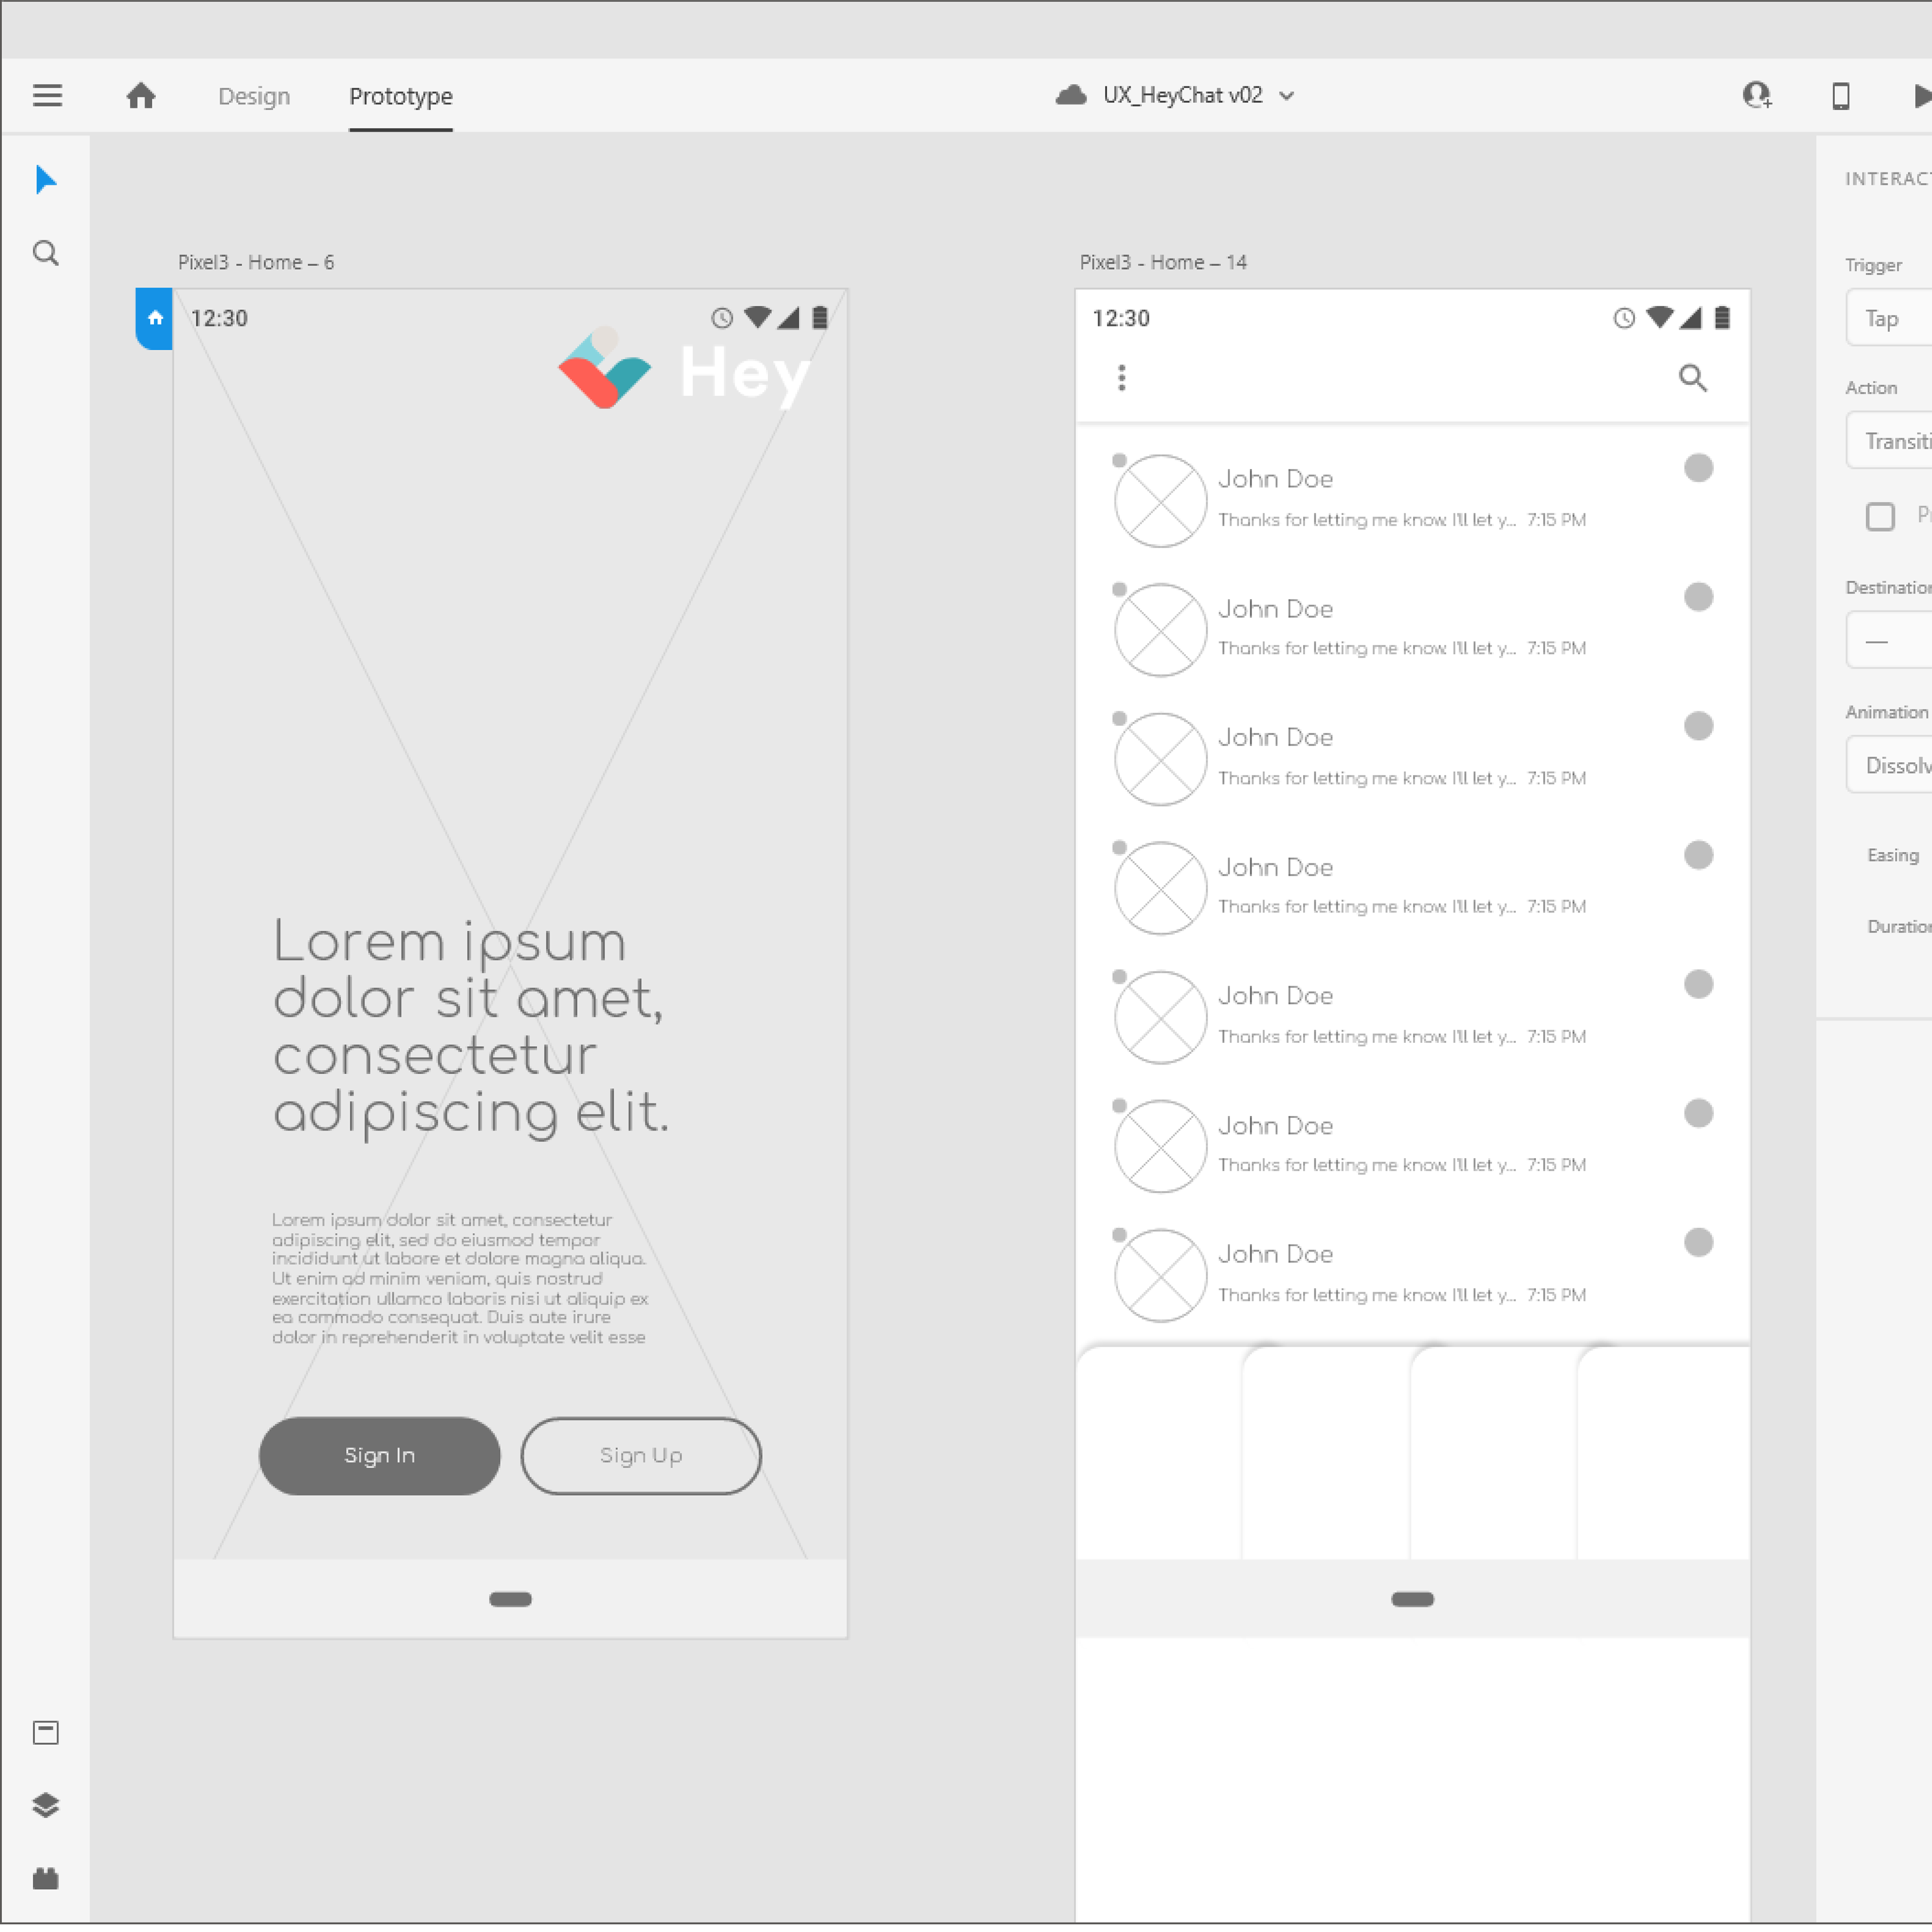The image size is (1932, 1932).
Task: Click the blue home artboard flag
Action: coord(154,318)
